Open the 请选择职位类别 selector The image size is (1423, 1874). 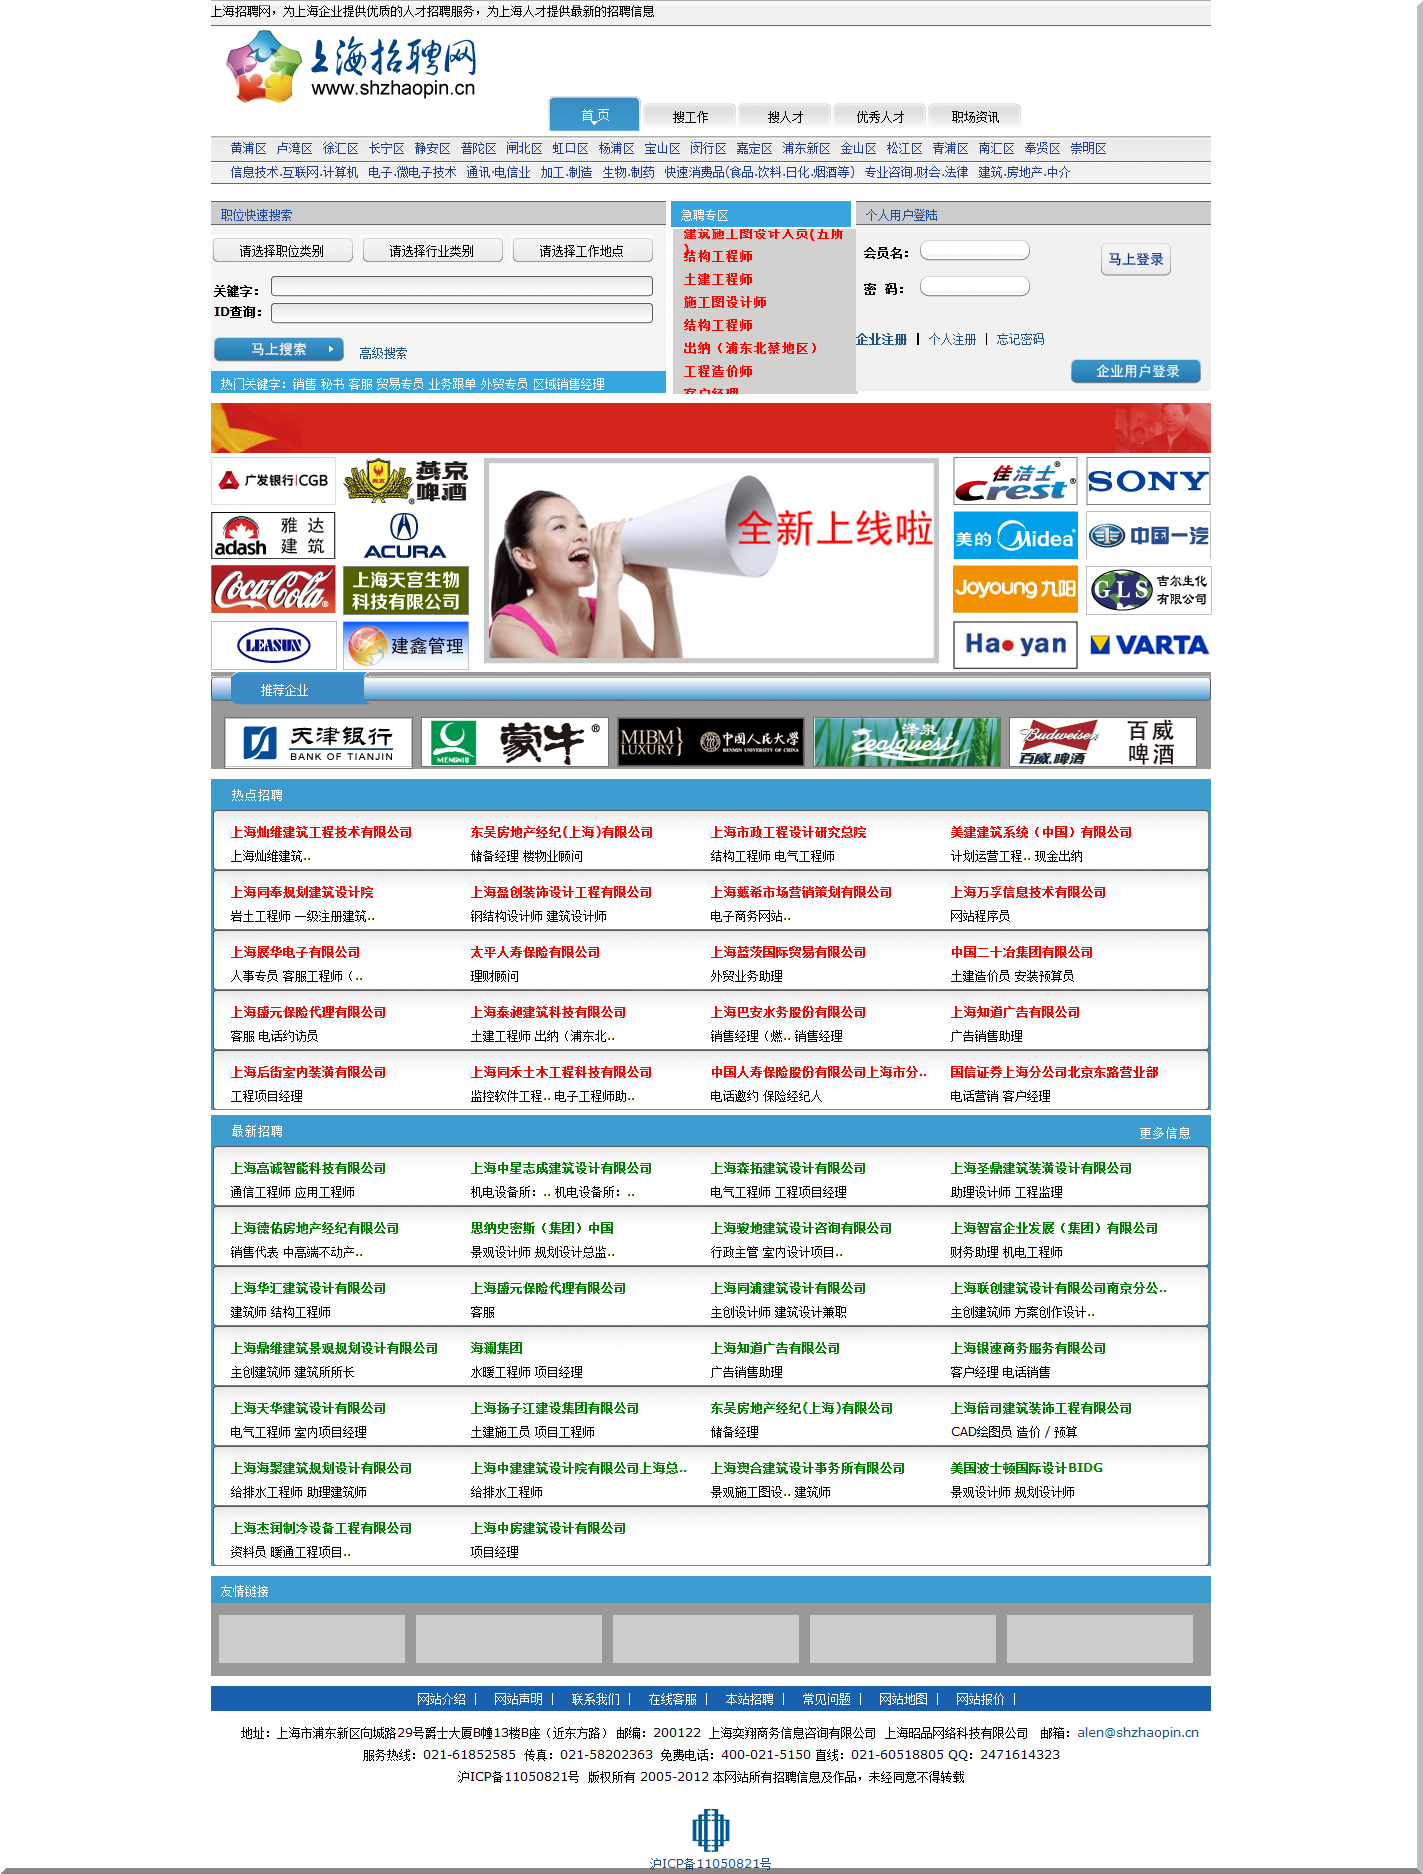[282, 251]
